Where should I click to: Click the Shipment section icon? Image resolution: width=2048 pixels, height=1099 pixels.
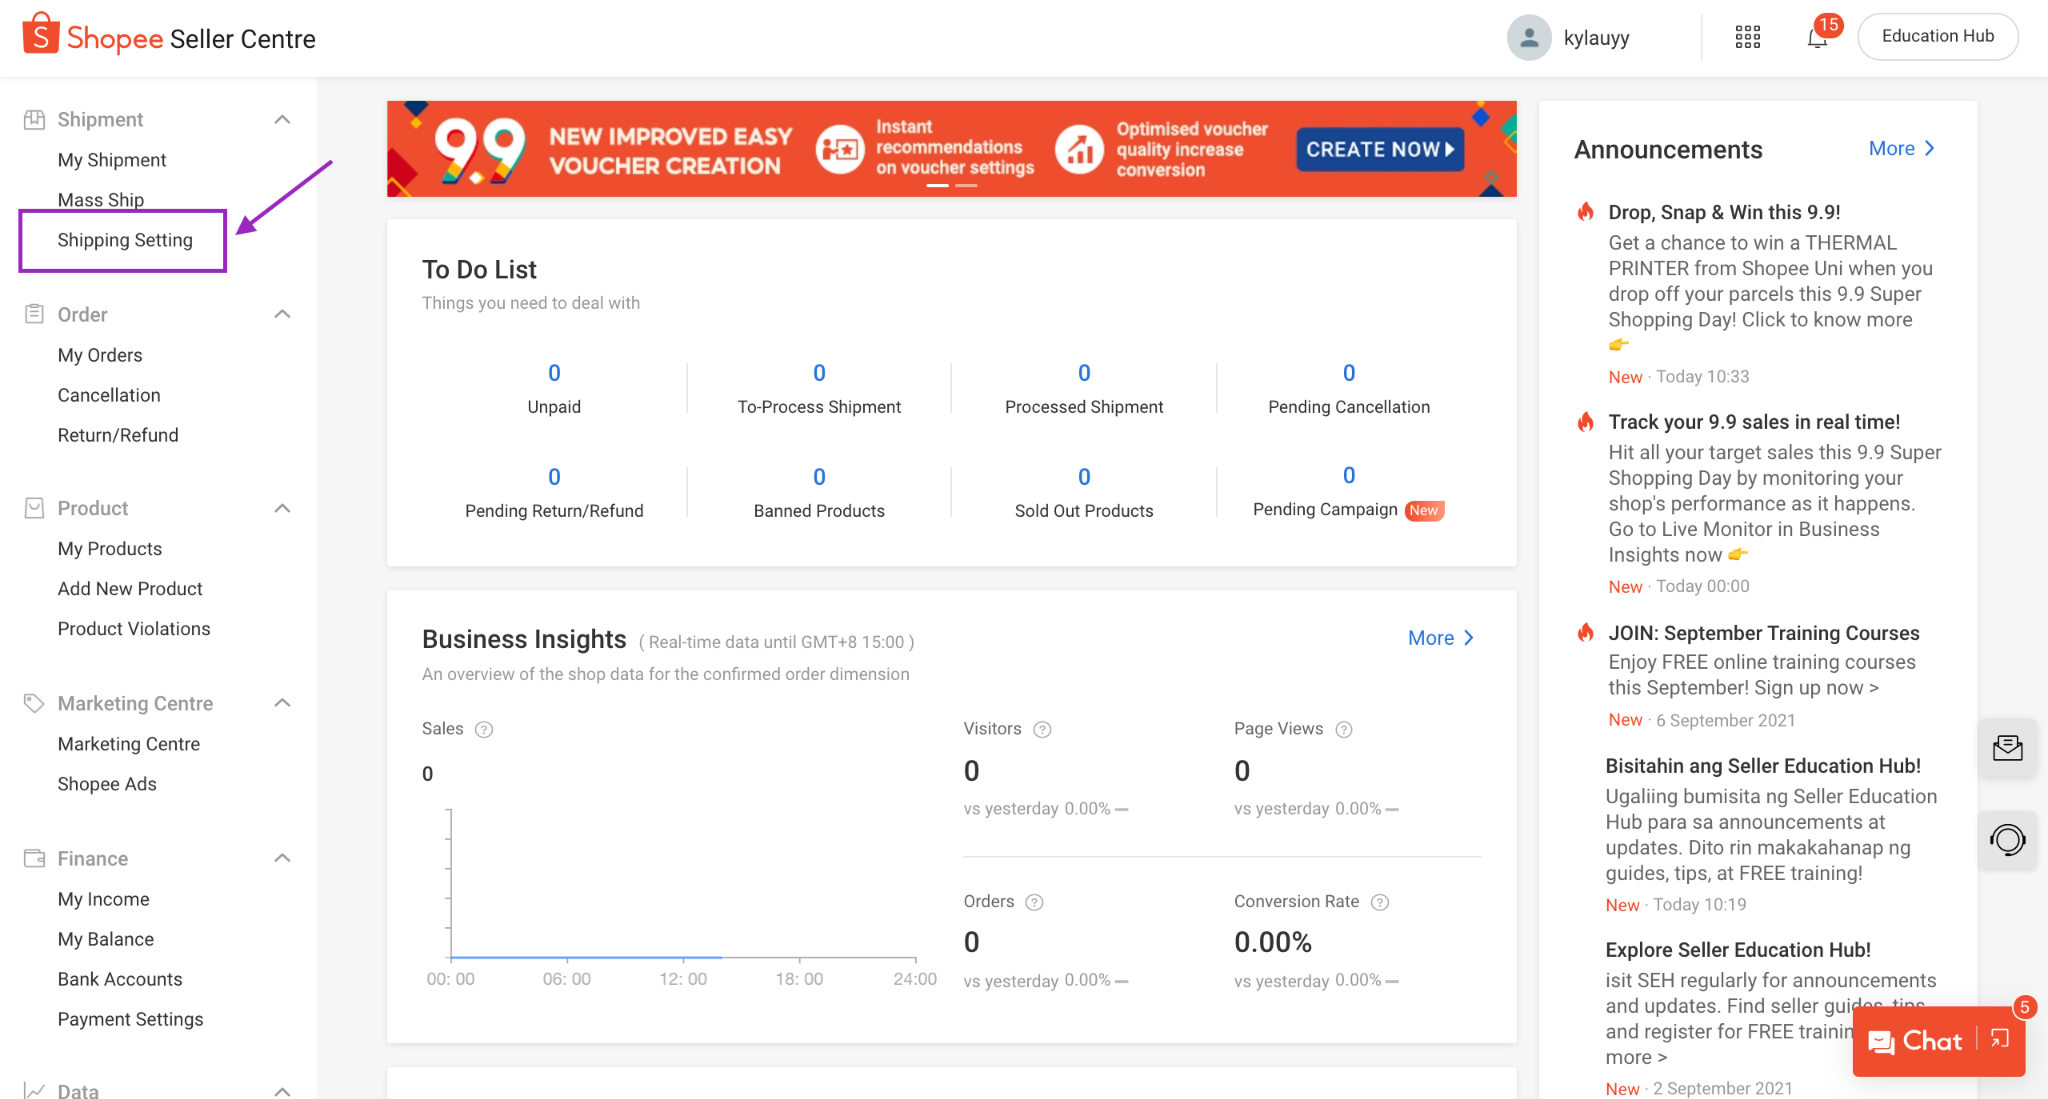pos(34,119)
